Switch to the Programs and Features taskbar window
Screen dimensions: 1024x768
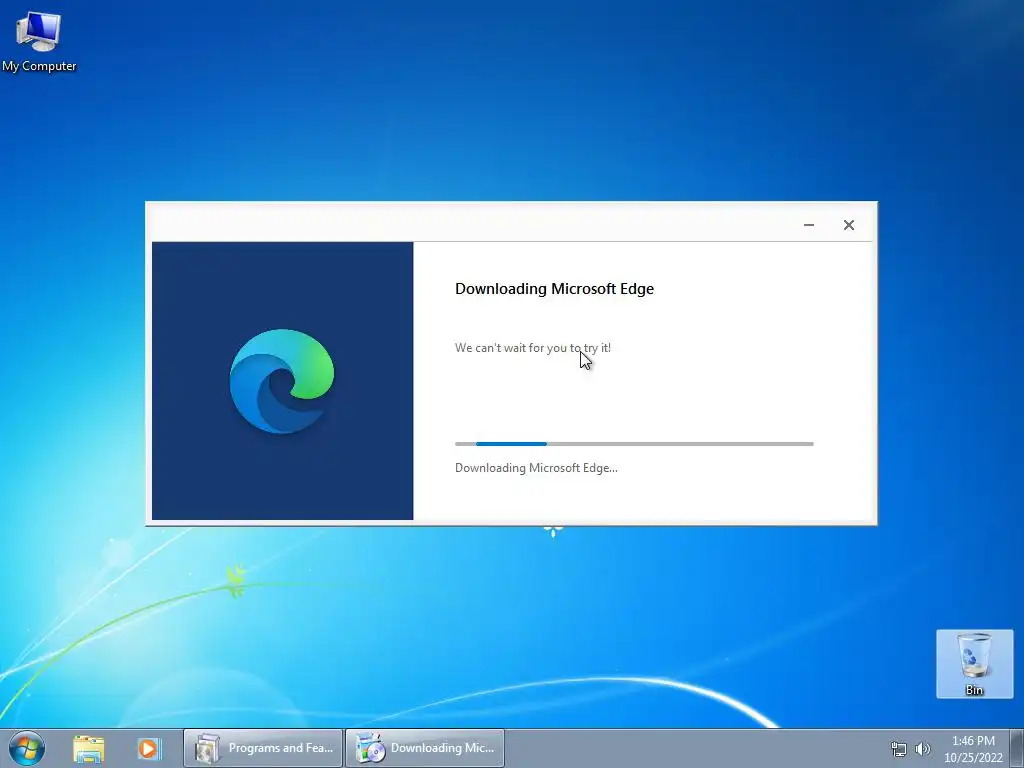coord(263,748)
